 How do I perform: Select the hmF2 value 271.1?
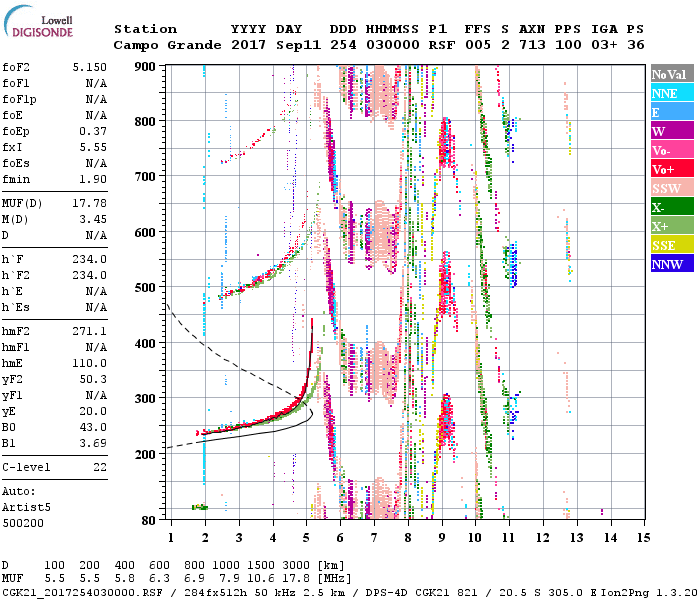[x=88, y=330]
